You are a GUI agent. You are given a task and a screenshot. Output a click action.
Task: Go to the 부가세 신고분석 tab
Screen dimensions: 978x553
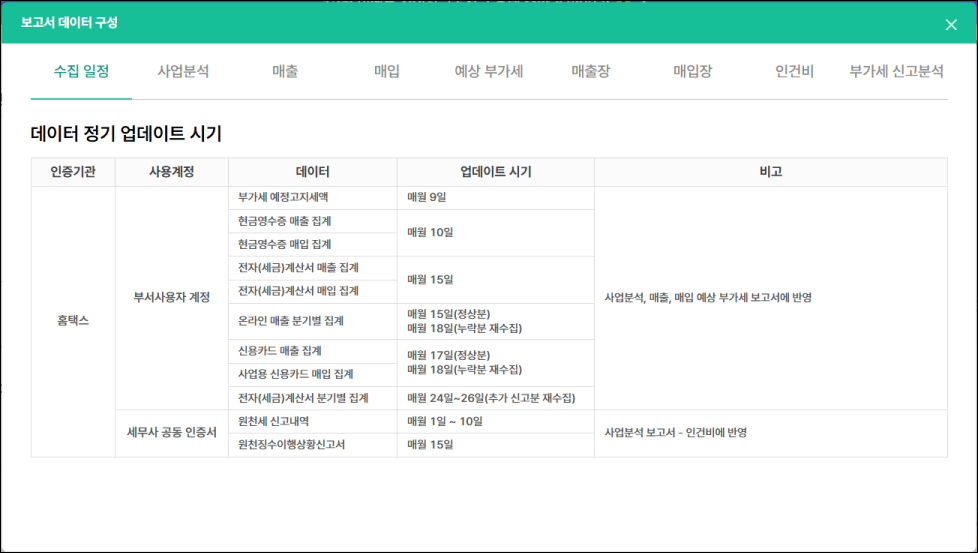coord(896,72)
